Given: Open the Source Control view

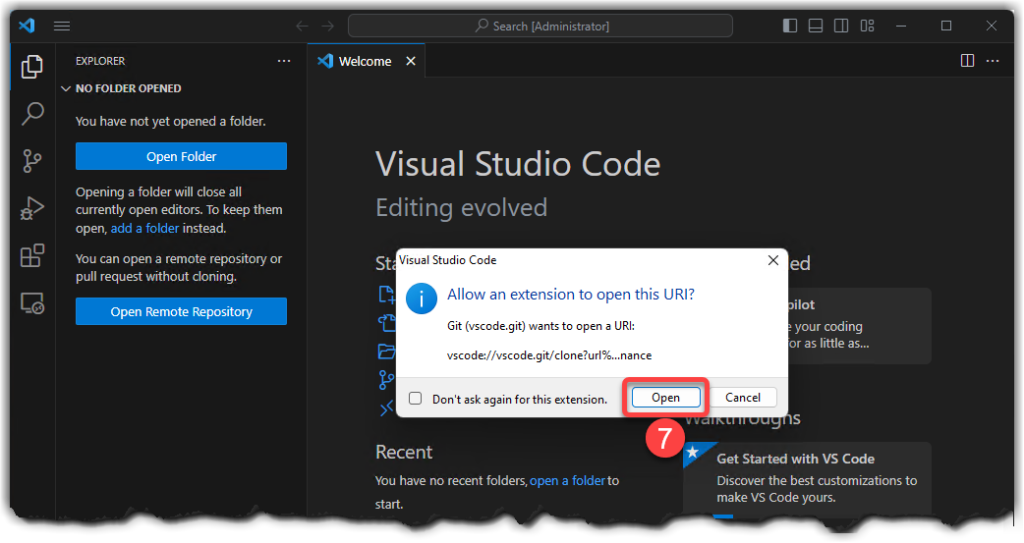Looking at the screenshot, I should coord(32,161).
